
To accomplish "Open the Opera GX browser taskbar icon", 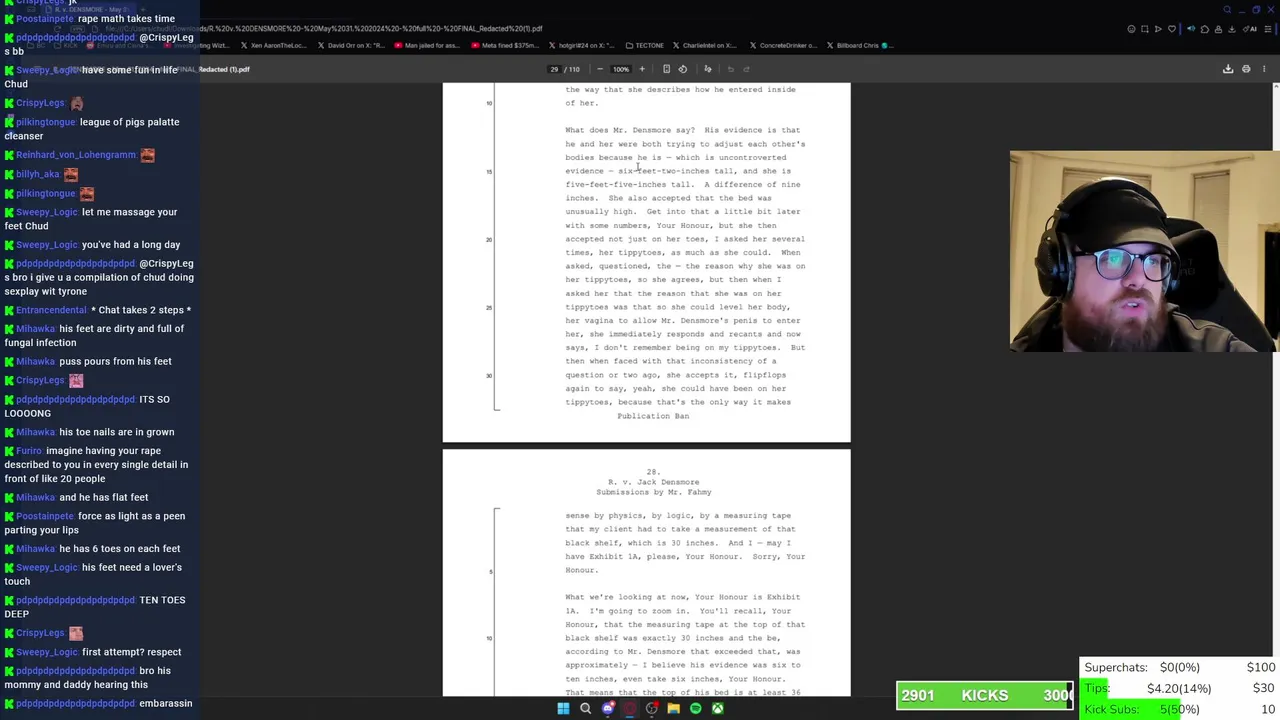I will 630,708.
